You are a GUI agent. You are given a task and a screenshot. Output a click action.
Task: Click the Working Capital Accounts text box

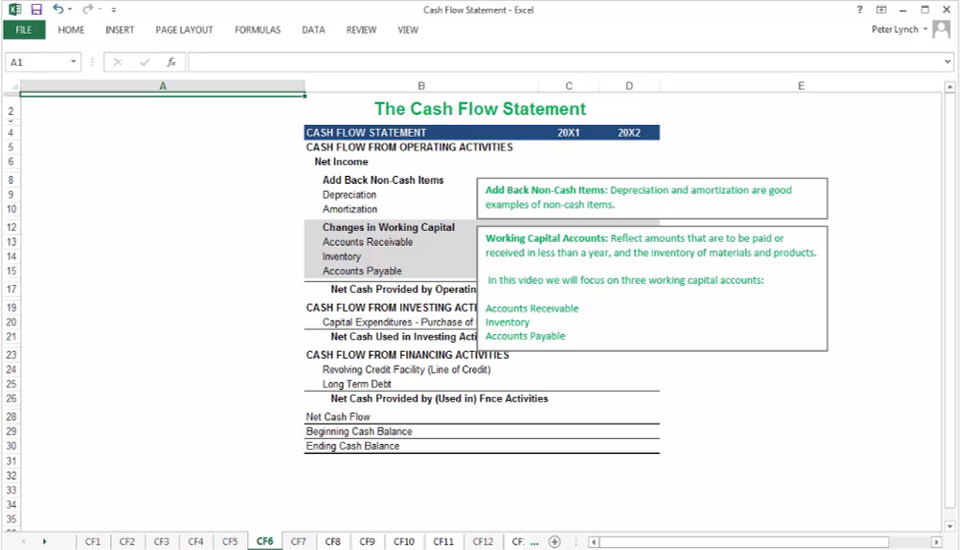652,288
